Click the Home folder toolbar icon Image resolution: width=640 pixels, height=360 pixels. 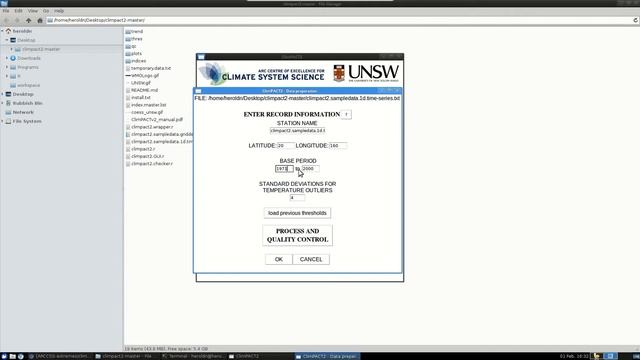click(40, 20)
